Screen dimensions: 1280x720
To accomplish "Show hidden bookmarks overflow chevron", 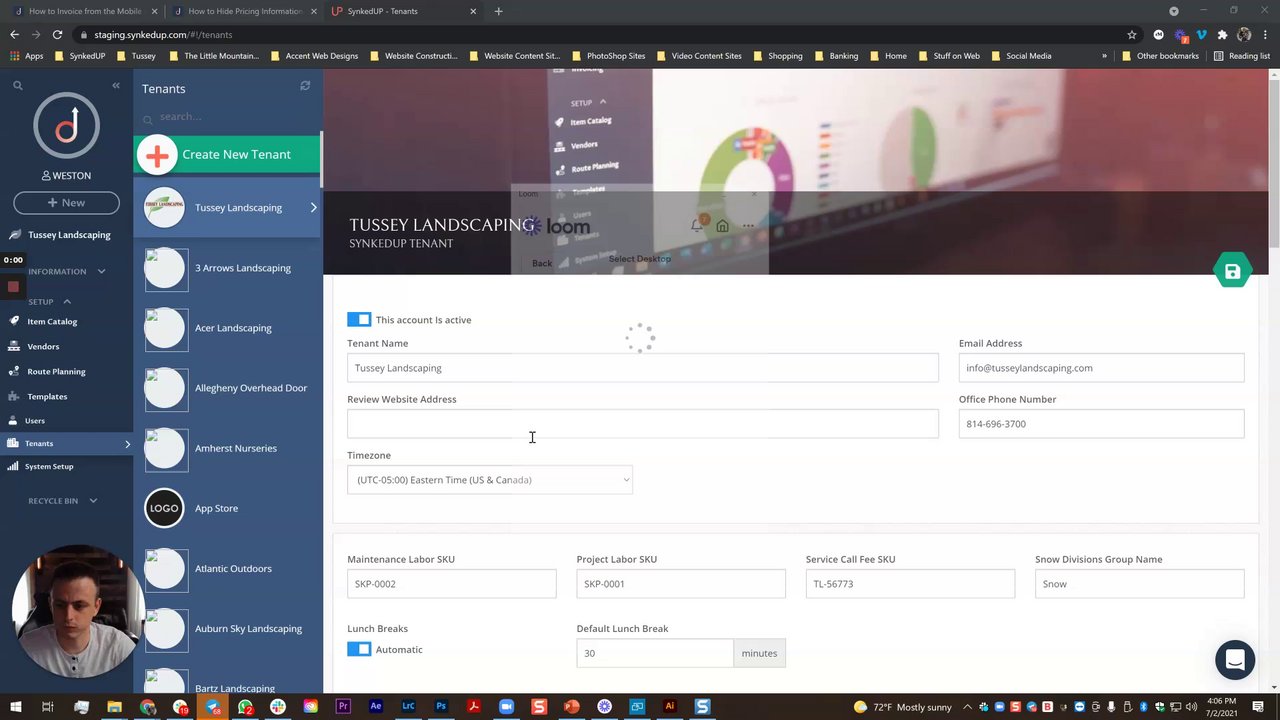I will tap(1104, 56).
